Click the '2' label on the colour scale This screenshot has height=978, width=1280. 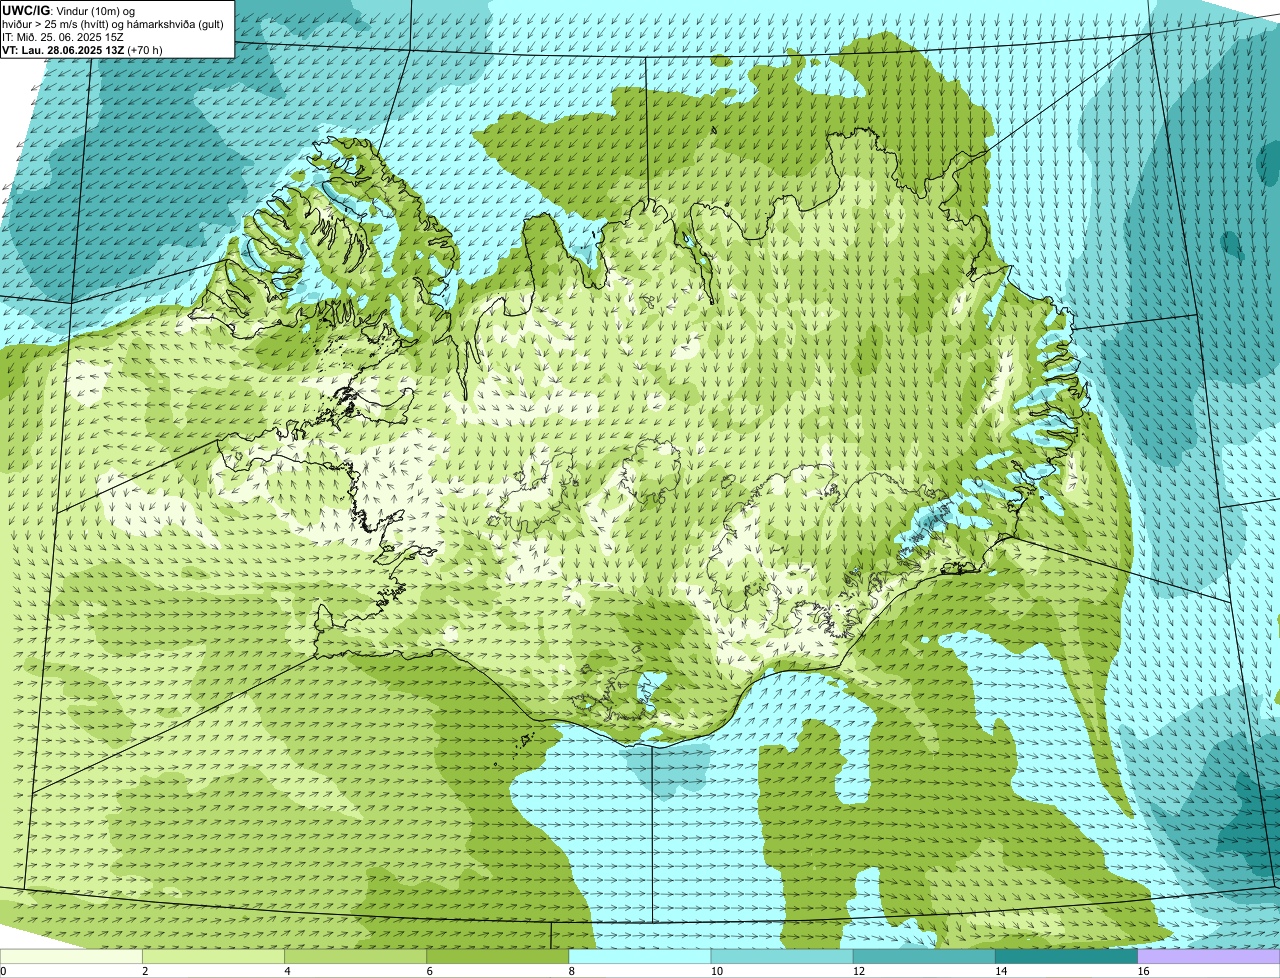pos(145,971)
